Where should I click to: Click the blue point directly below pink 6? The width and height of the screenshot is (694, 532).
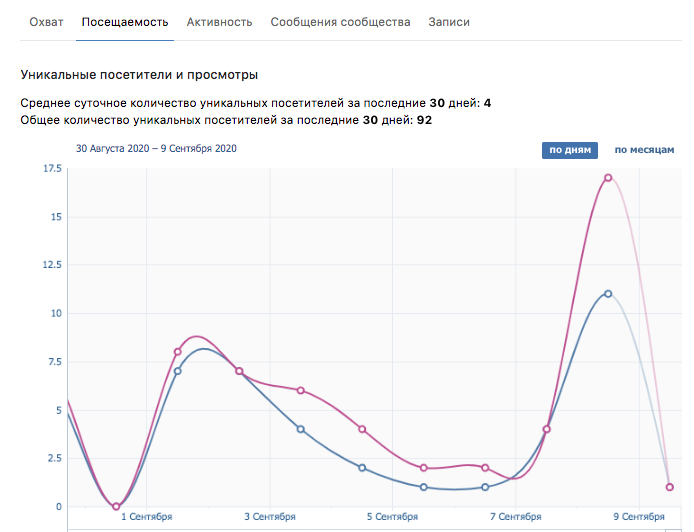pos(300,429)
